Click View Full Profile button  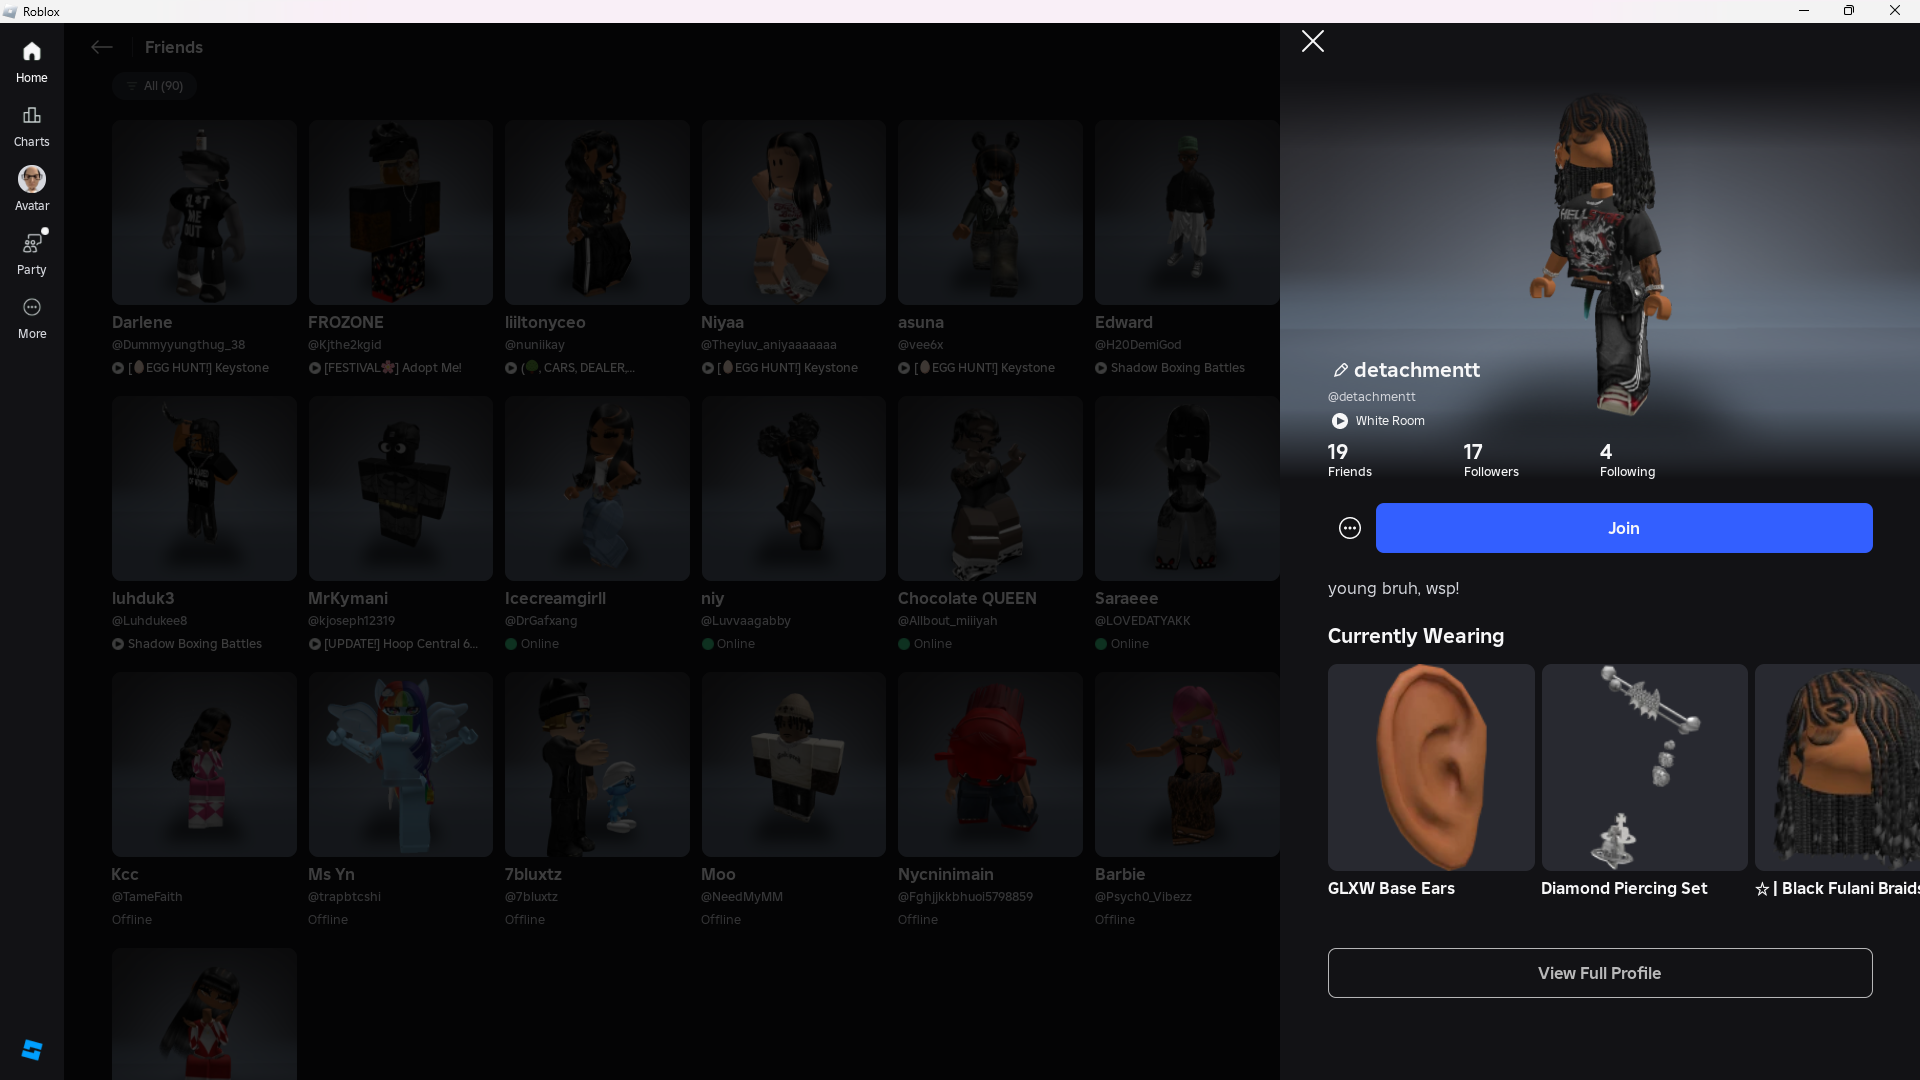point(1599,973)
